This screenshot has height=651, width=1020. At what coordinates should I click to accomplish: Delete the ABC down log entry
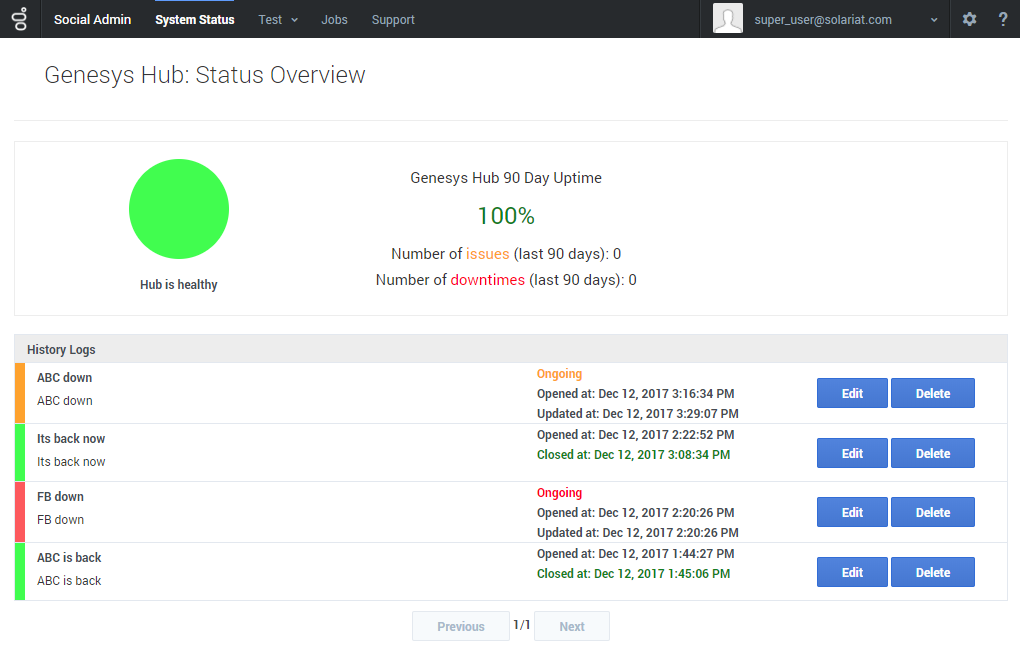point(933,393)
